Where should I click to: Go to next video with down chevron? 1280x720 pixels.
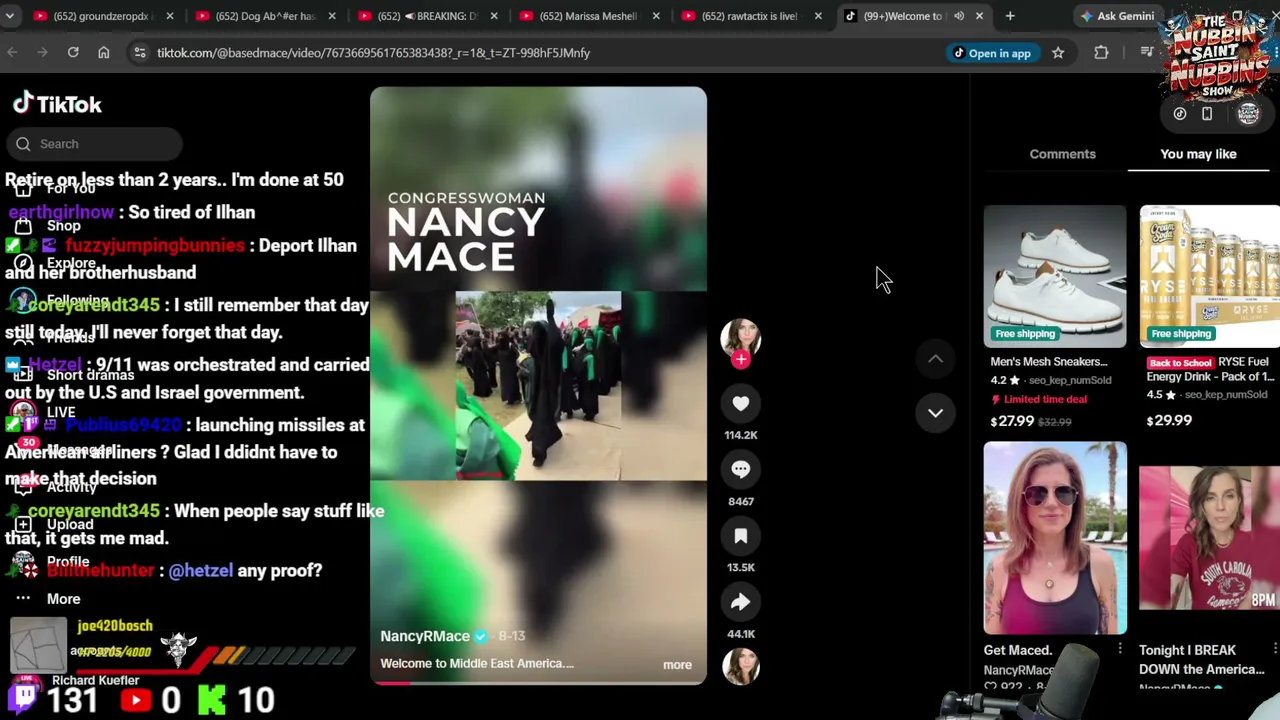[x=935, y=413]
